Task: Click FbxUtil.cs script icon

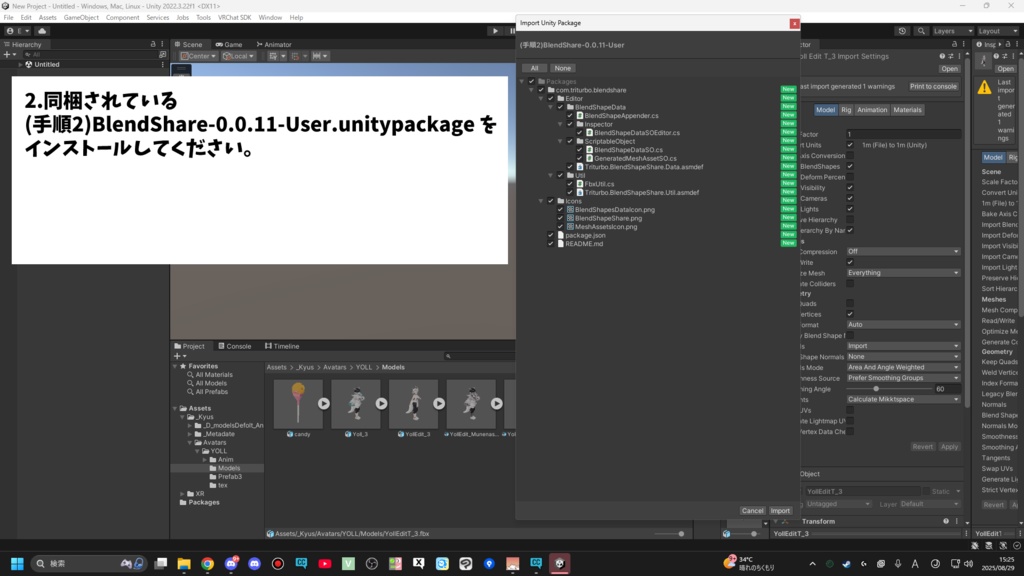Action: (x=579, y=184)
